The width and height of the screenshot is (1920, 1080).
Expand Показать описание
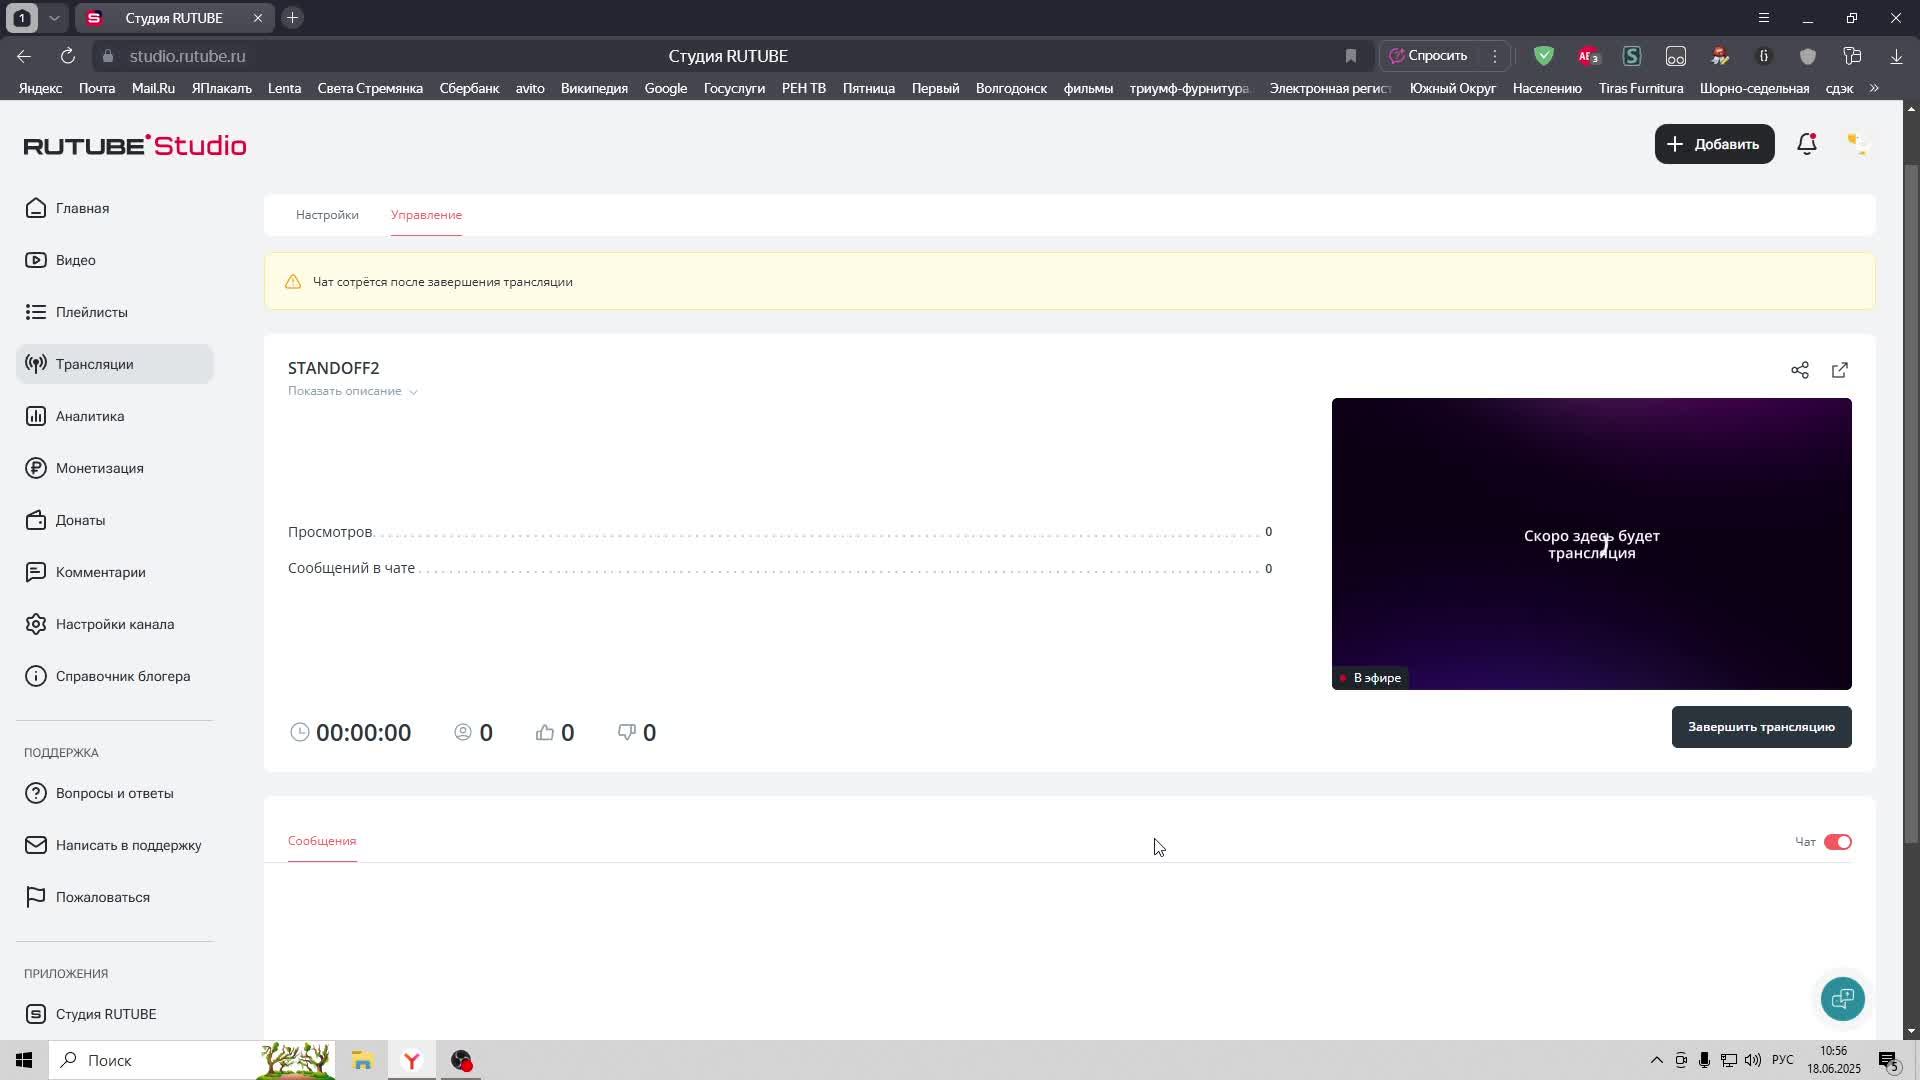352,391
